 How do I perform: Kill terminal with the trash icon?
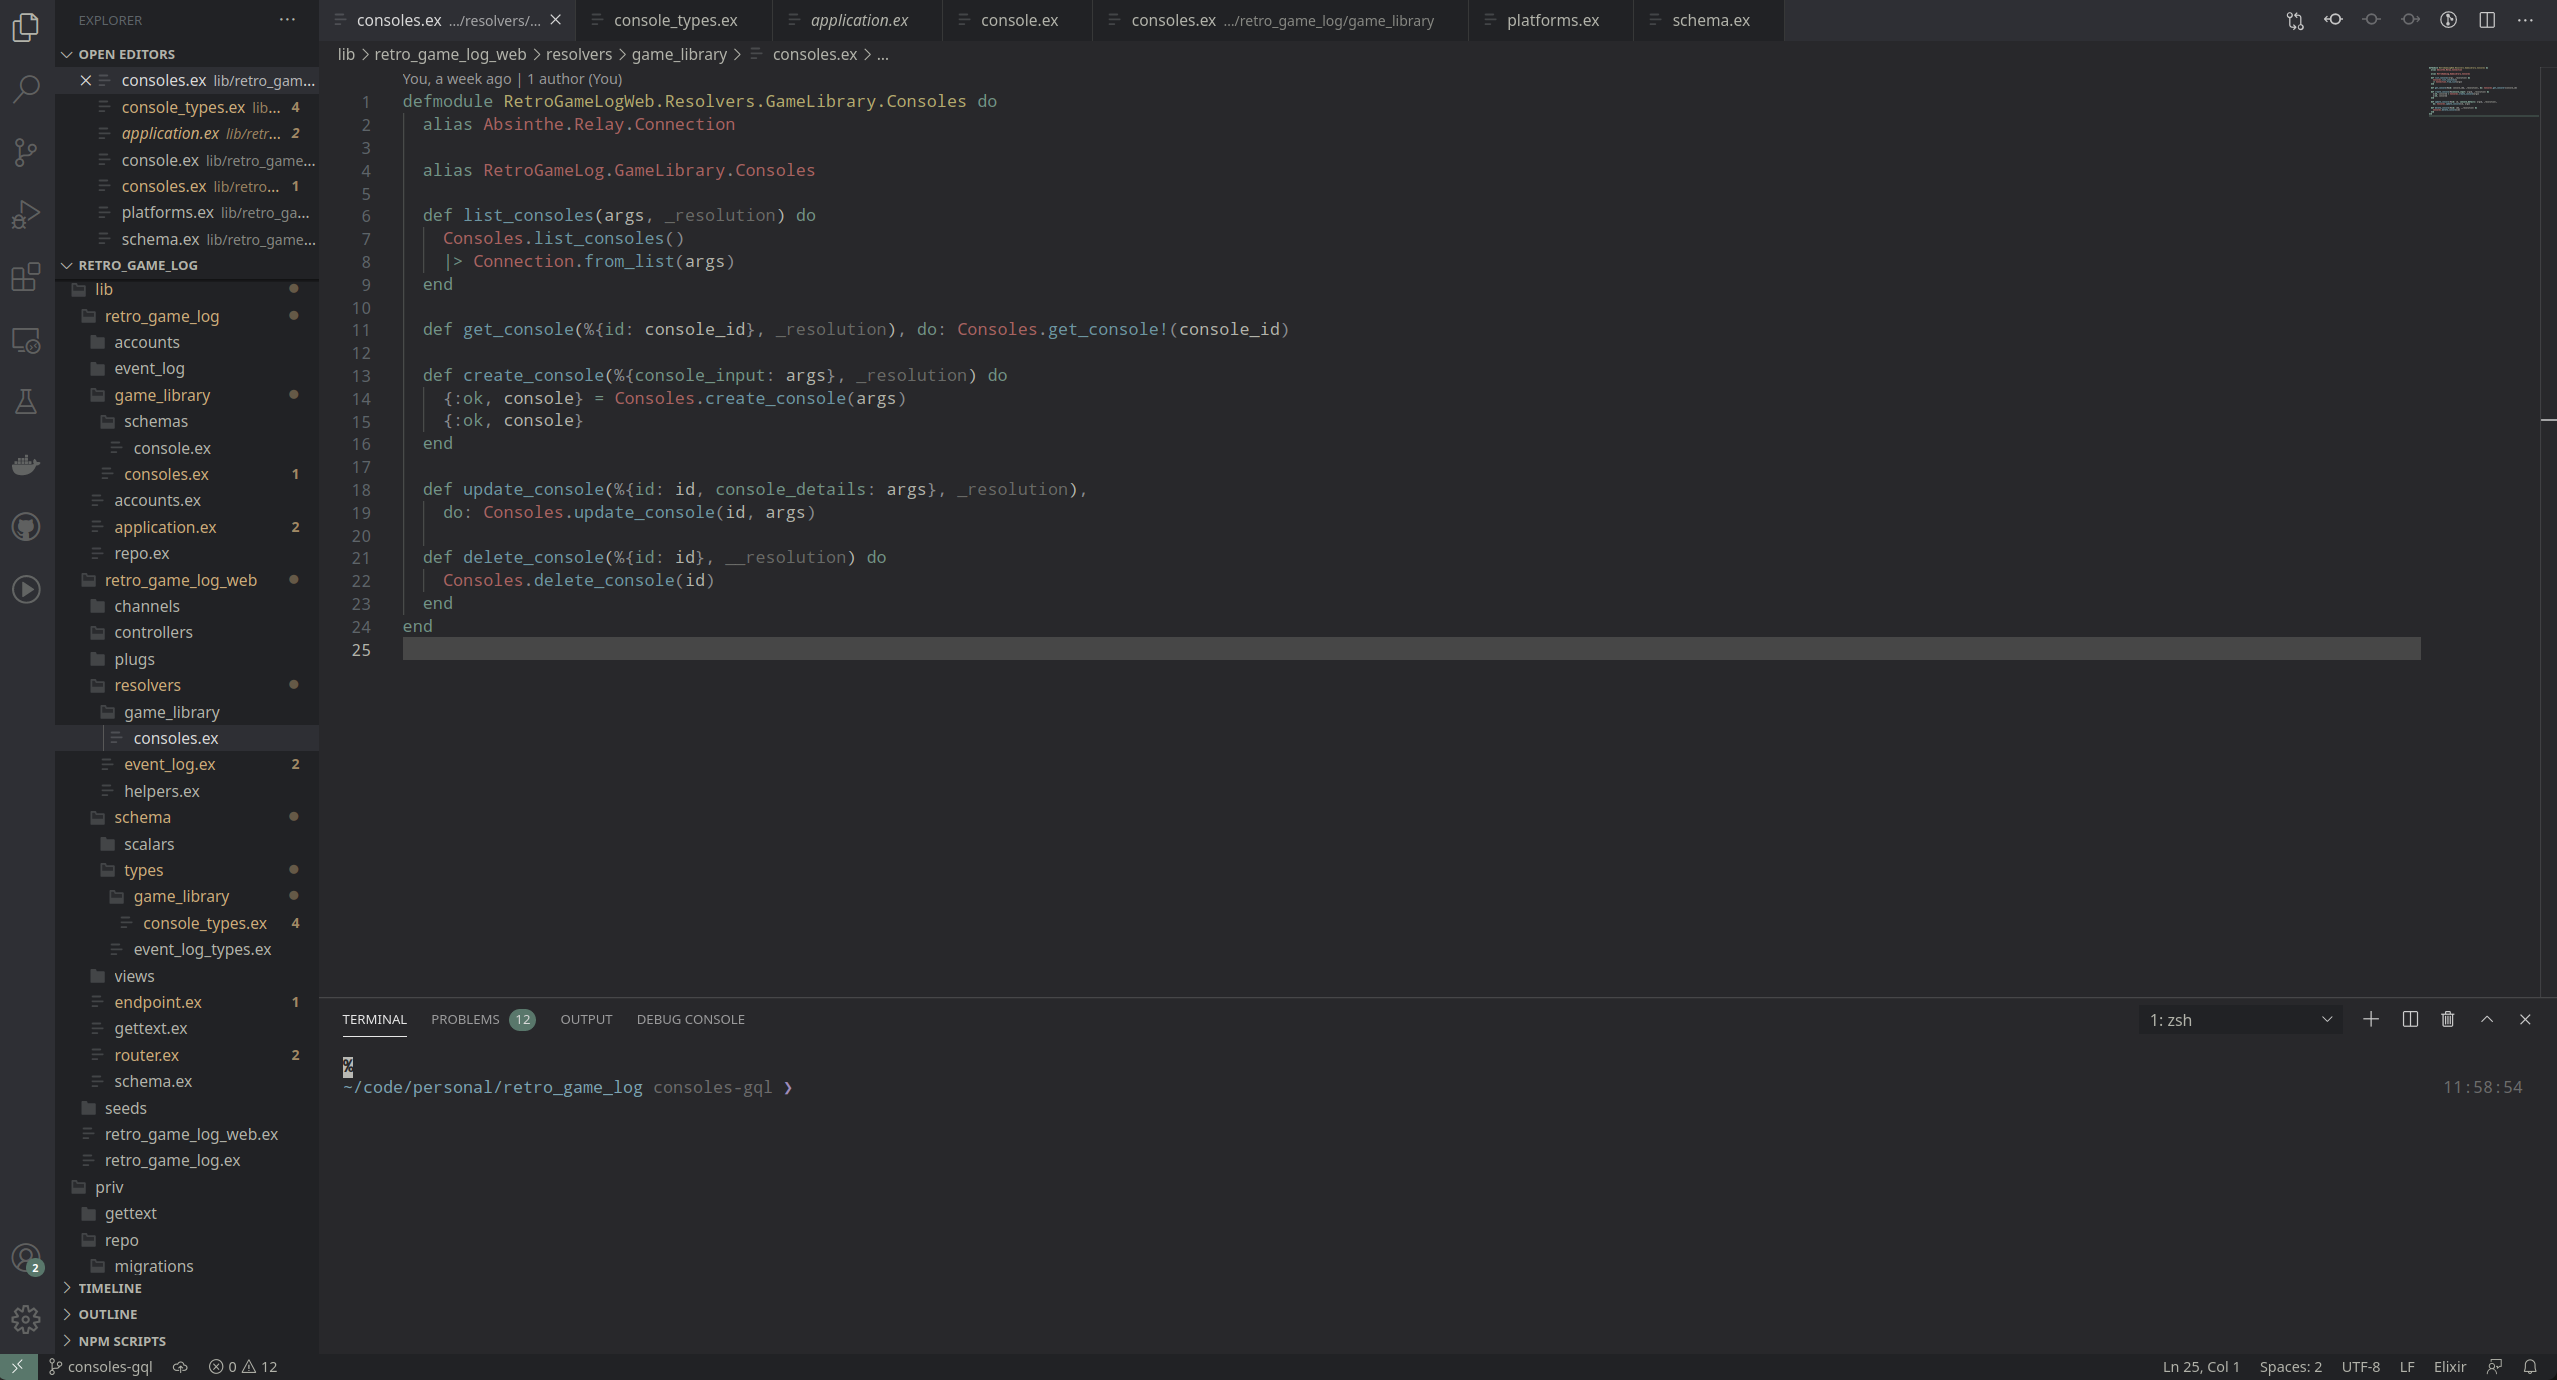tap(2447, 1019)
